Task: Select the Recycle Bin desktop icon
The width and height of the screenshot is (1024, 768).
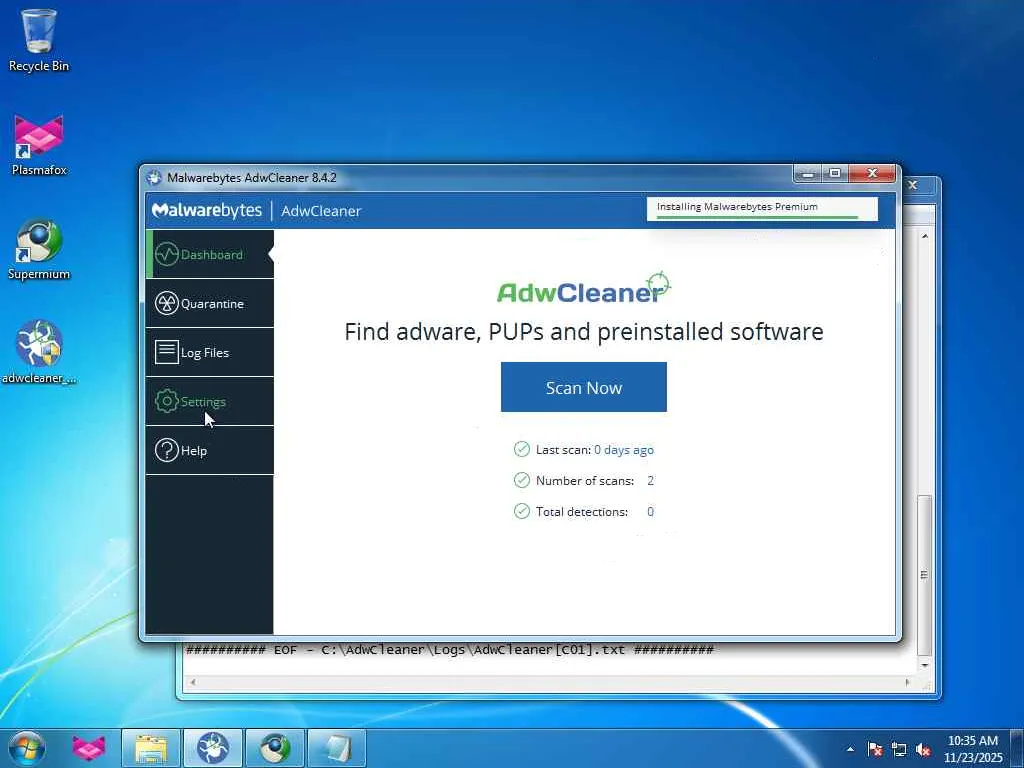Action: pyautogui.click(x=39, y=40)
